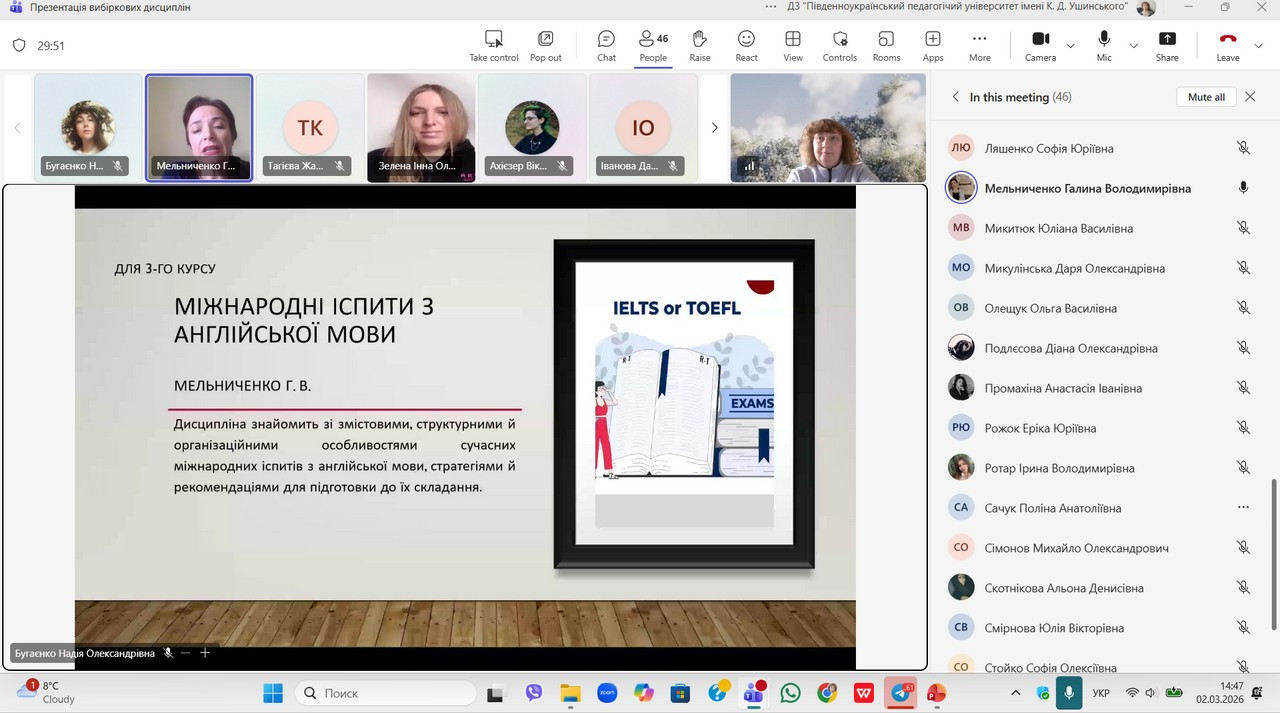This screenshot has height=713, width=1280.
Task: Expand Camera options dropdown arrow
Action: pyautogui.click(x=1071, y=46)
